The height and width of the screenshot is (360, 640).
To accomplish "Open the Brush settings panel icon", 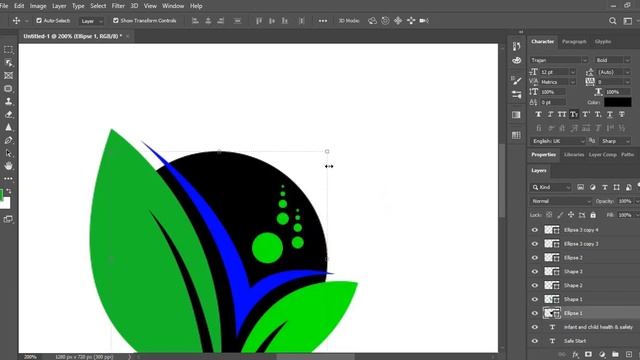I will 516,81.
